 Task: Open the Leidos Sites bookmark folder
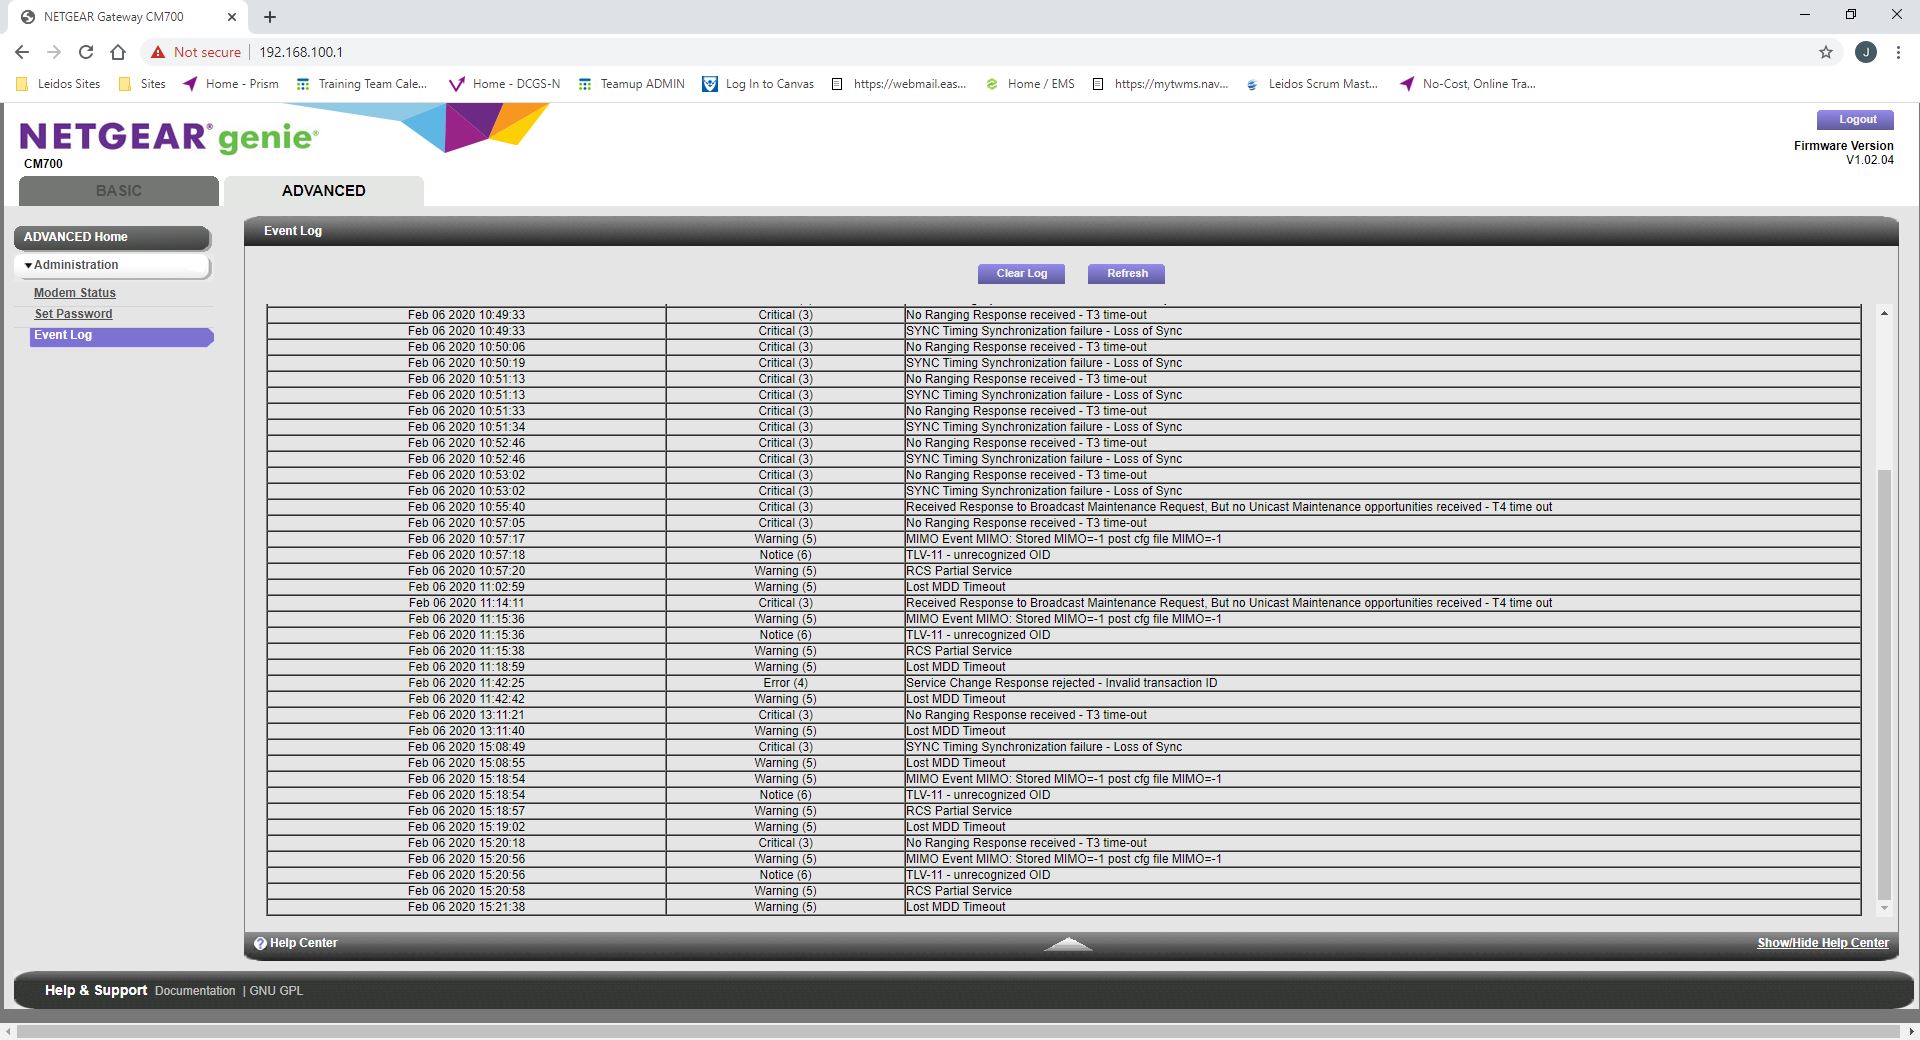(x=59, y=84)
